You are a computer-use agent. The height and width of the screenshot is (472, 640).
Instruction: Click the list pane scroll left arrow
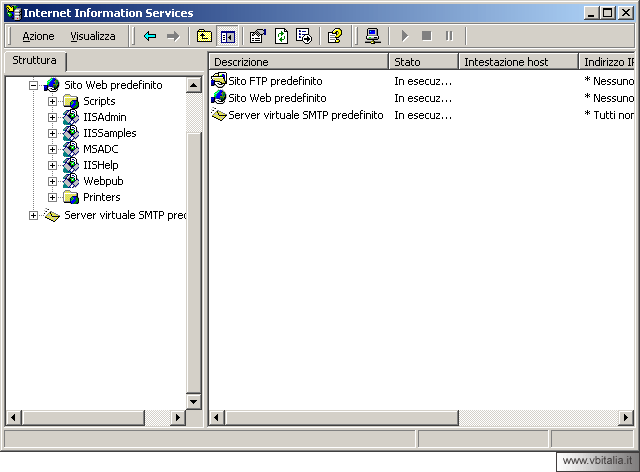[x=217, y=417]
